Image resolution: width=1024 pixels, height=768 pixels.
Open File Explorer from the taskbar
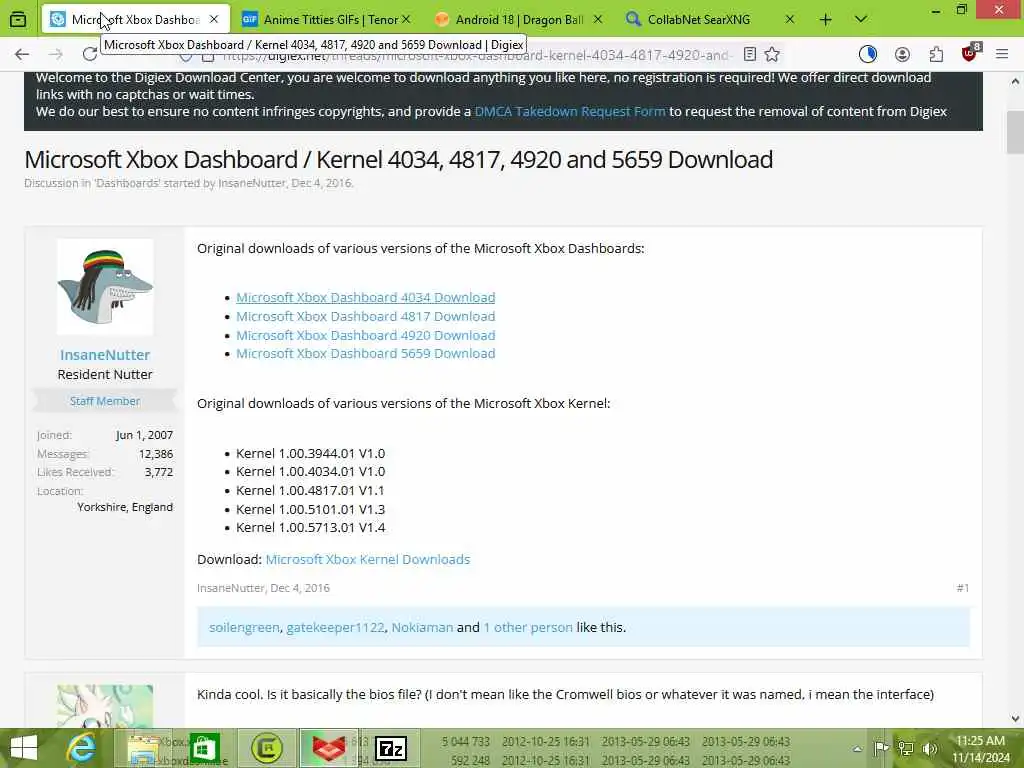pyautogui.click(x=144, y=748)
